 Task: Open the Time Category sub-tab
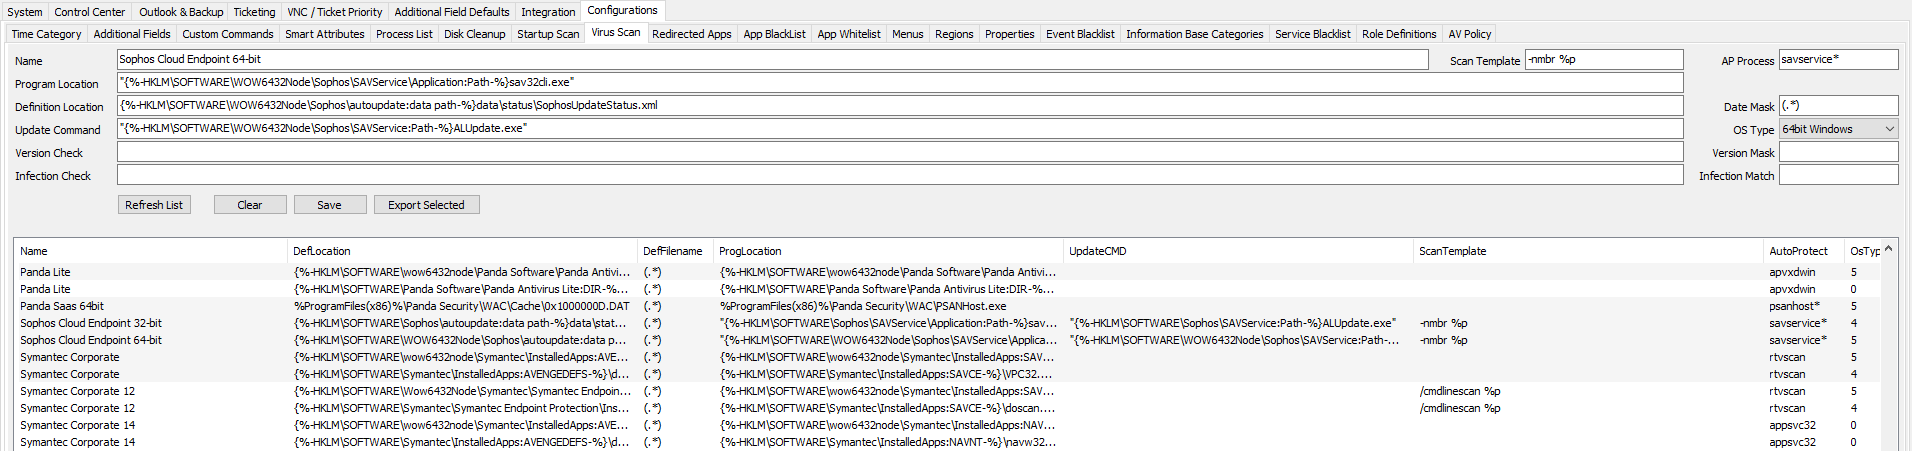[47, 34]
